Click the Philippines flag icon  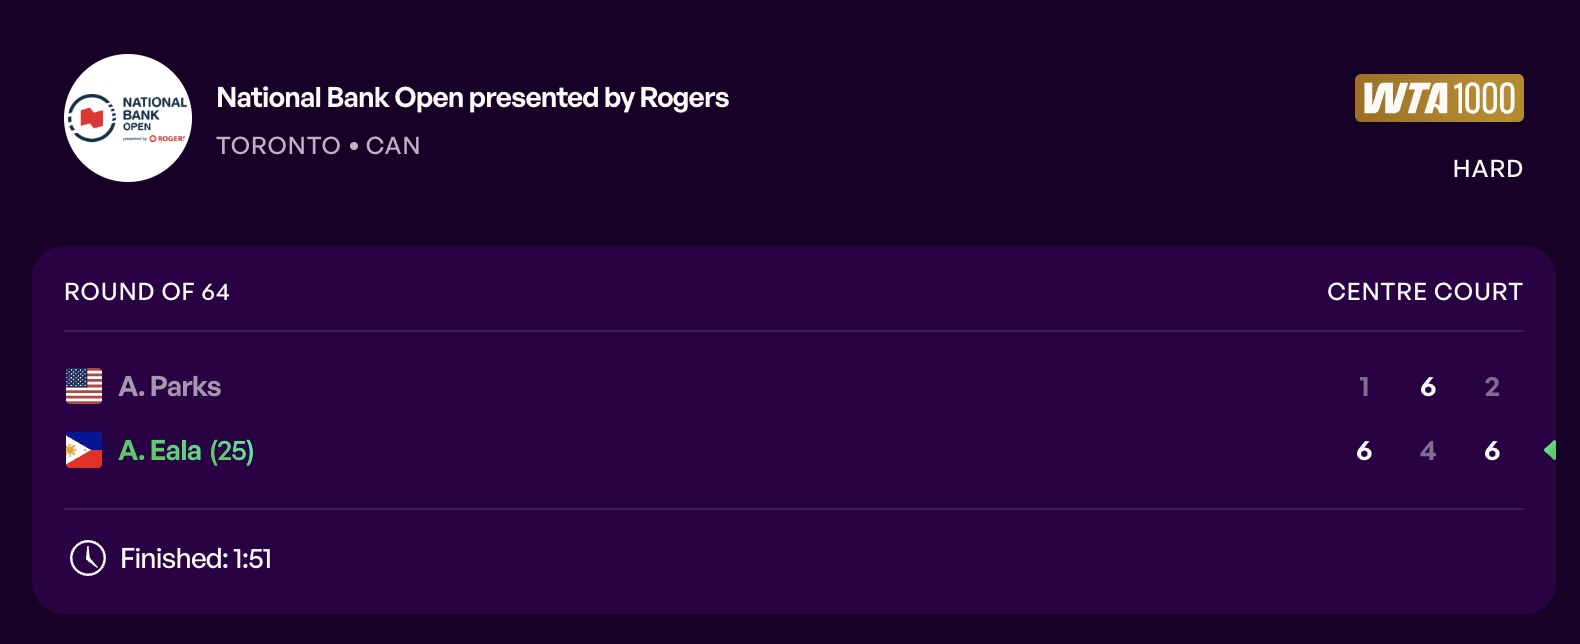point(84,451)
